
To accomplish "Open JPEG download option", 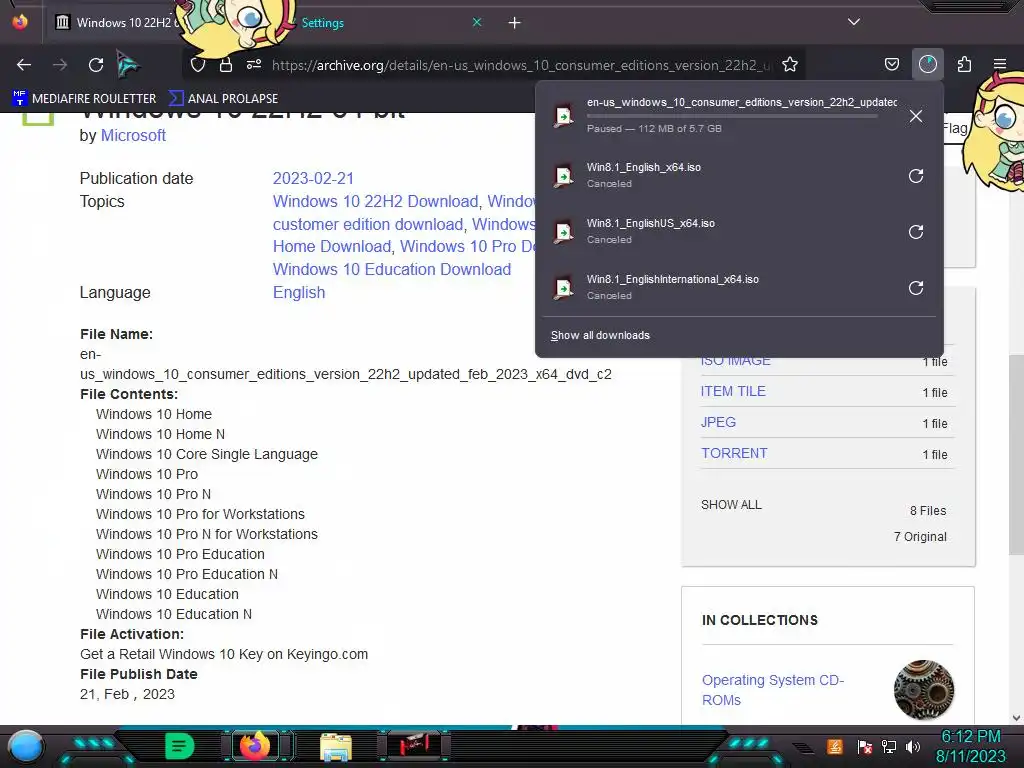I will (x=718, y=422).
